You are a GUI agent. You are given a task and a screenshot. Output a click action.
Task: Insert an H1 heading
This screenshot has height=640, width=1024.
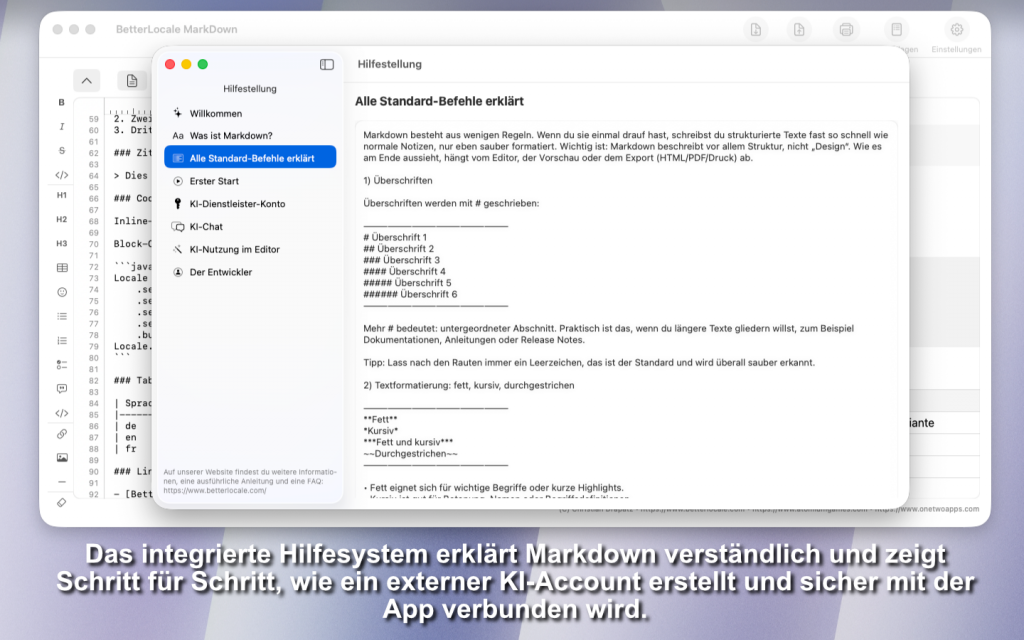pyautogui.click(x=61, y=195)
